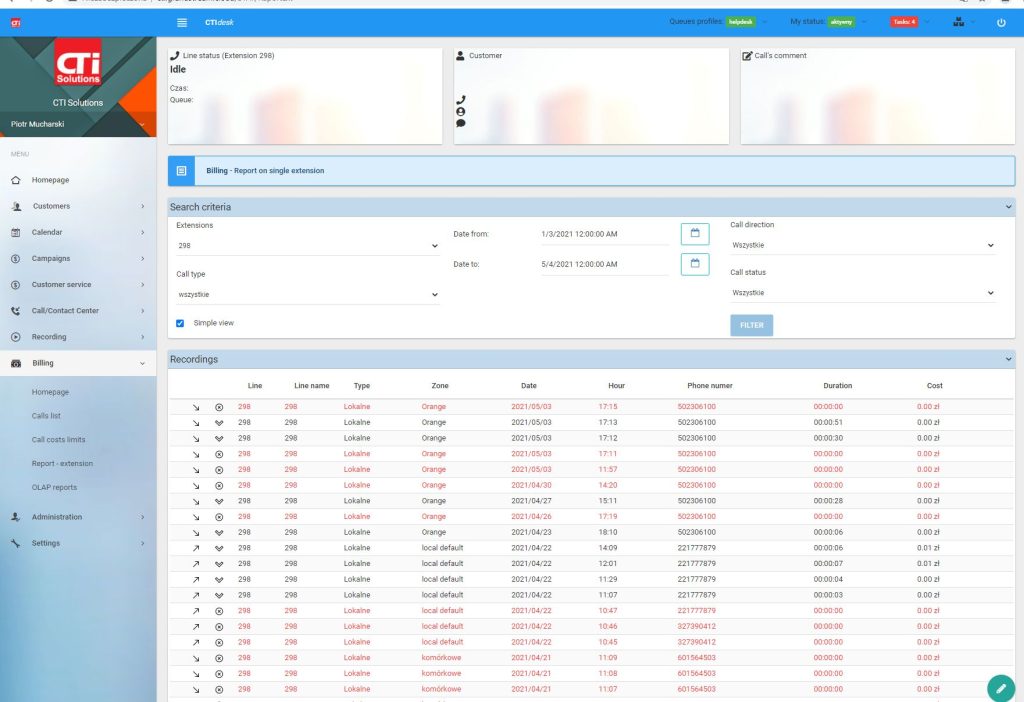1024x702 pixels.
Task: Click the network nodes icon in top bar
Action: (x=959, y=22)
